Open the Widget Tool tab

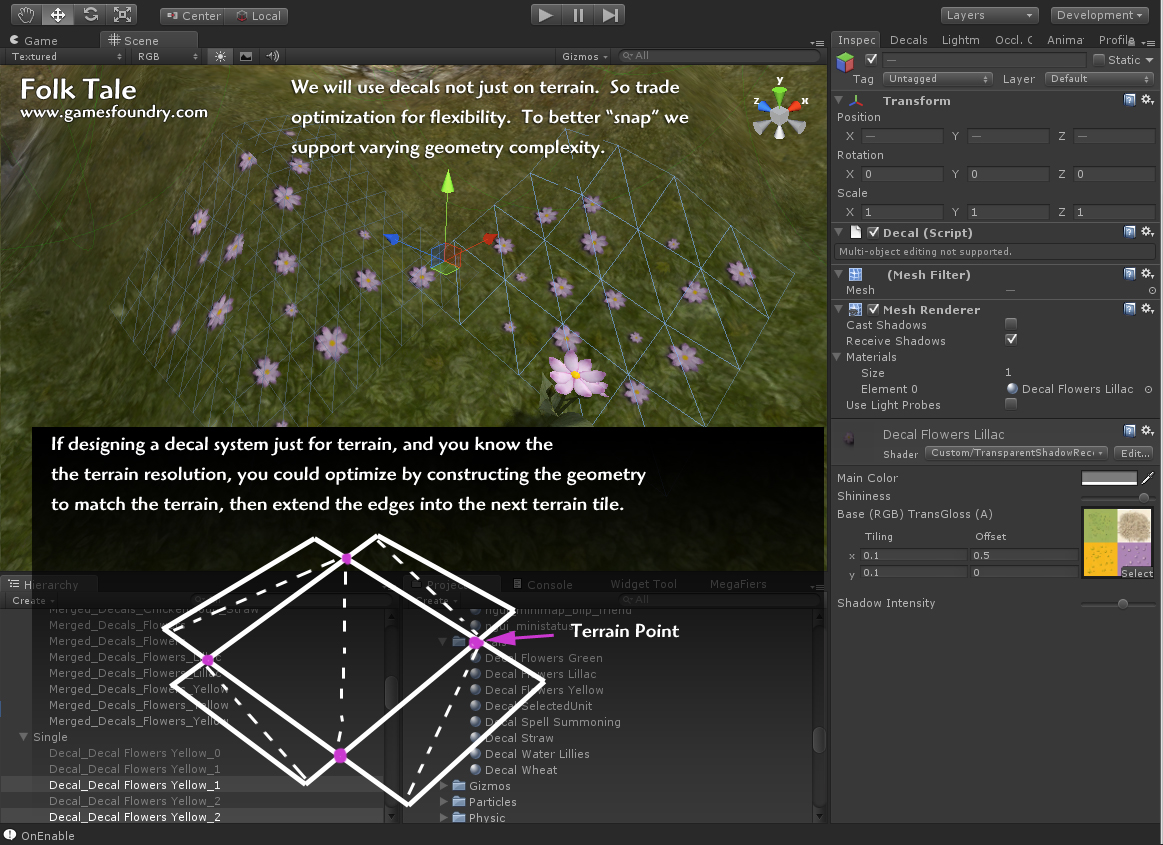643,585
